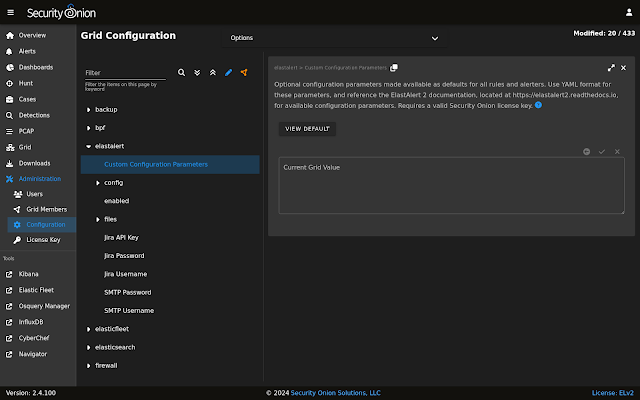Expand all settings with double-down chevron
This screenshot has height=400, width=640.
pyautogui.click(x=197, y=73)
